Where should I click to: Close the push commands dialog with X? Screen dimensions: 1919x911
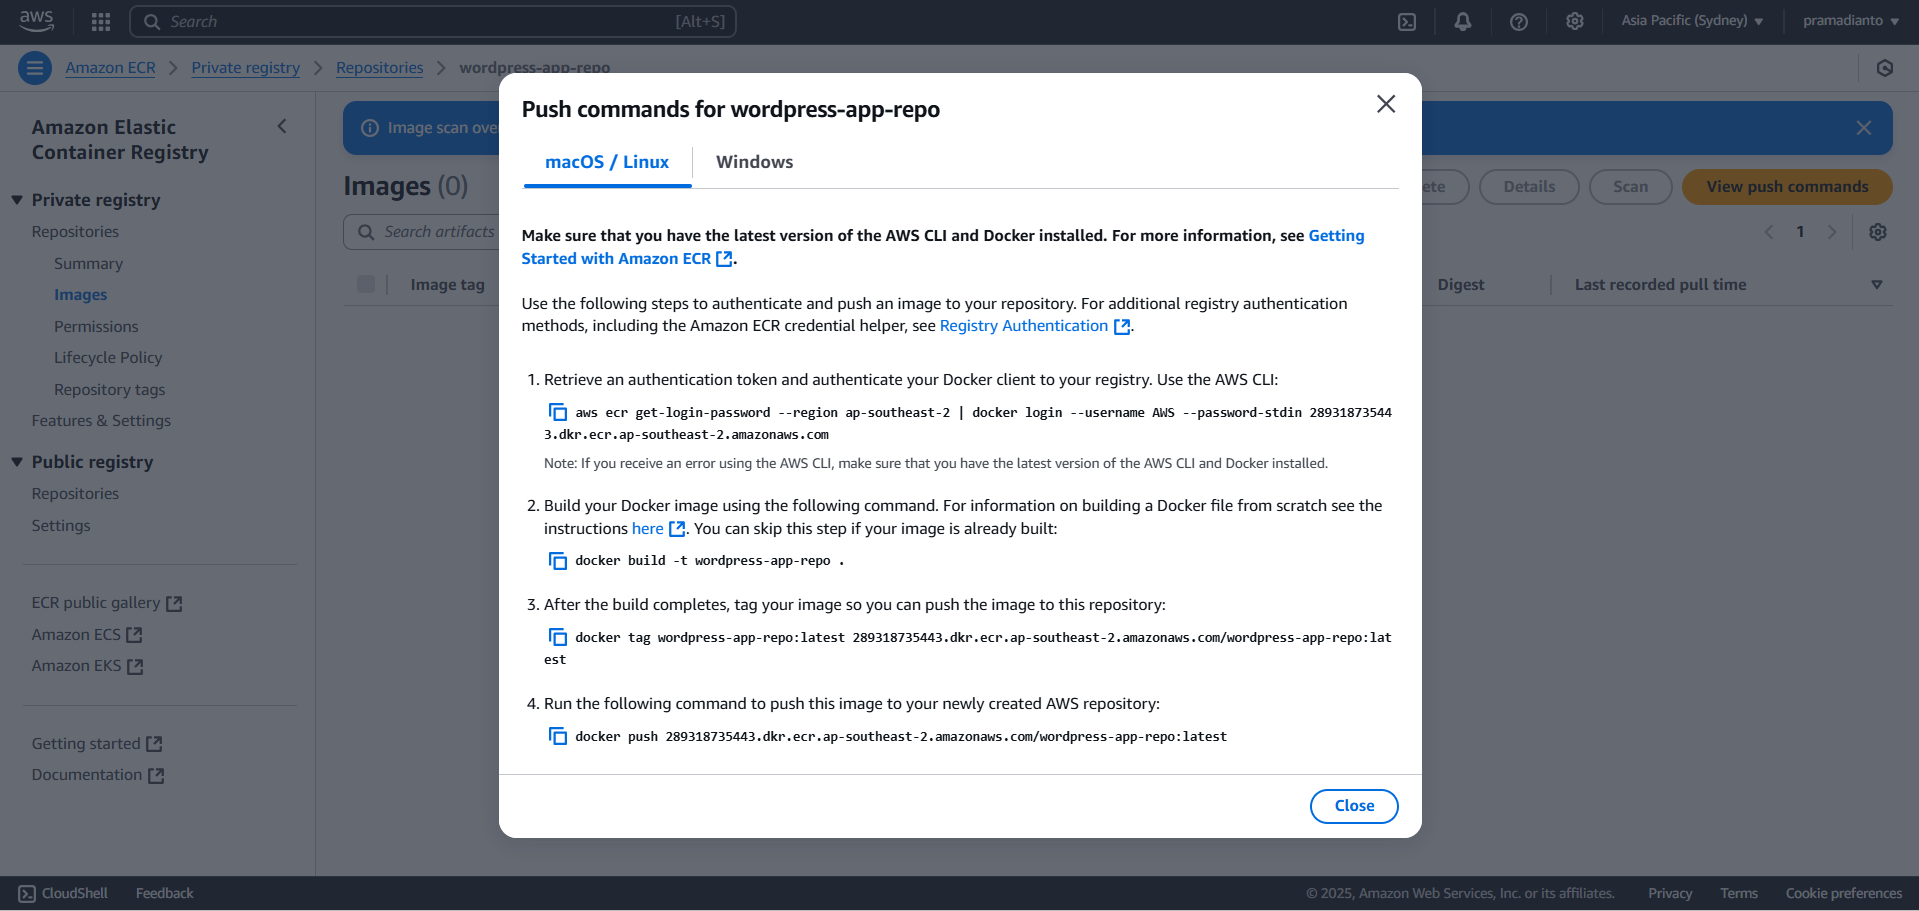tap(1386, 104)
